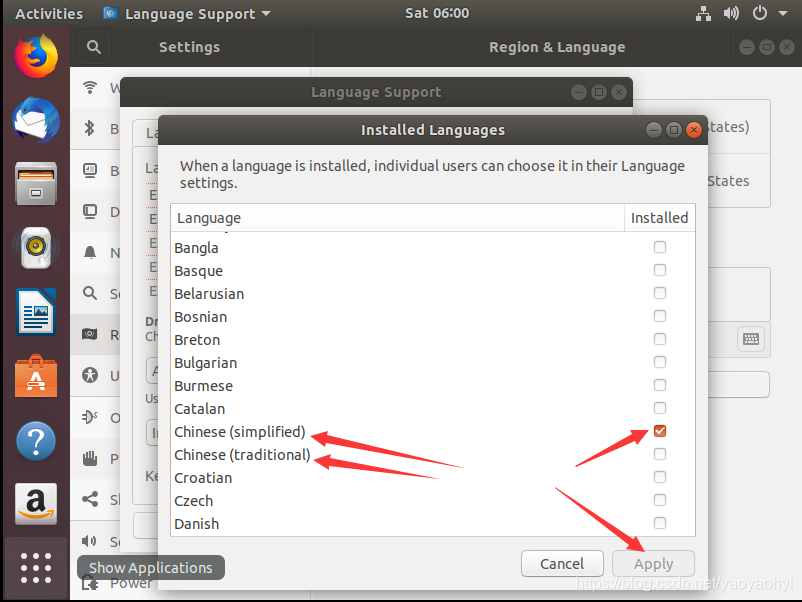The width and height of the screenshot is (802, 602).
Task: Close the Installed Languages dialog
Action: tap(694, 130)
